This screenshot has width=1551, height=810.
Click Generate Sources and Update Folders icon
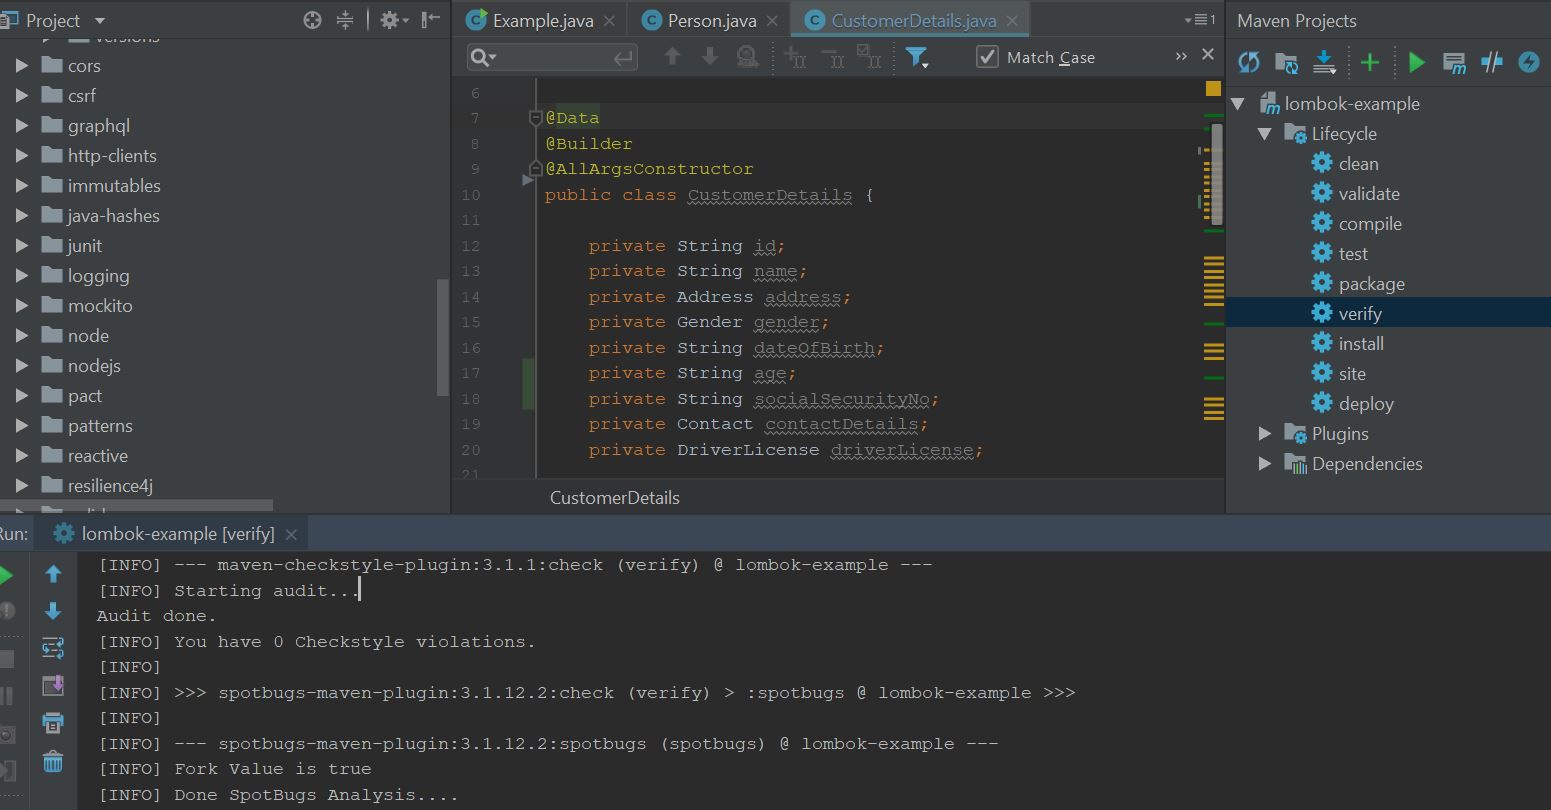click(1287, 62)
